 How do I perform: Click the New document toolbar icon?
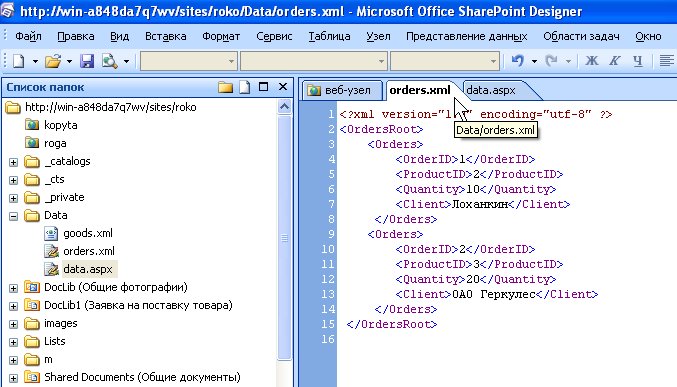(x=19, y=61)
